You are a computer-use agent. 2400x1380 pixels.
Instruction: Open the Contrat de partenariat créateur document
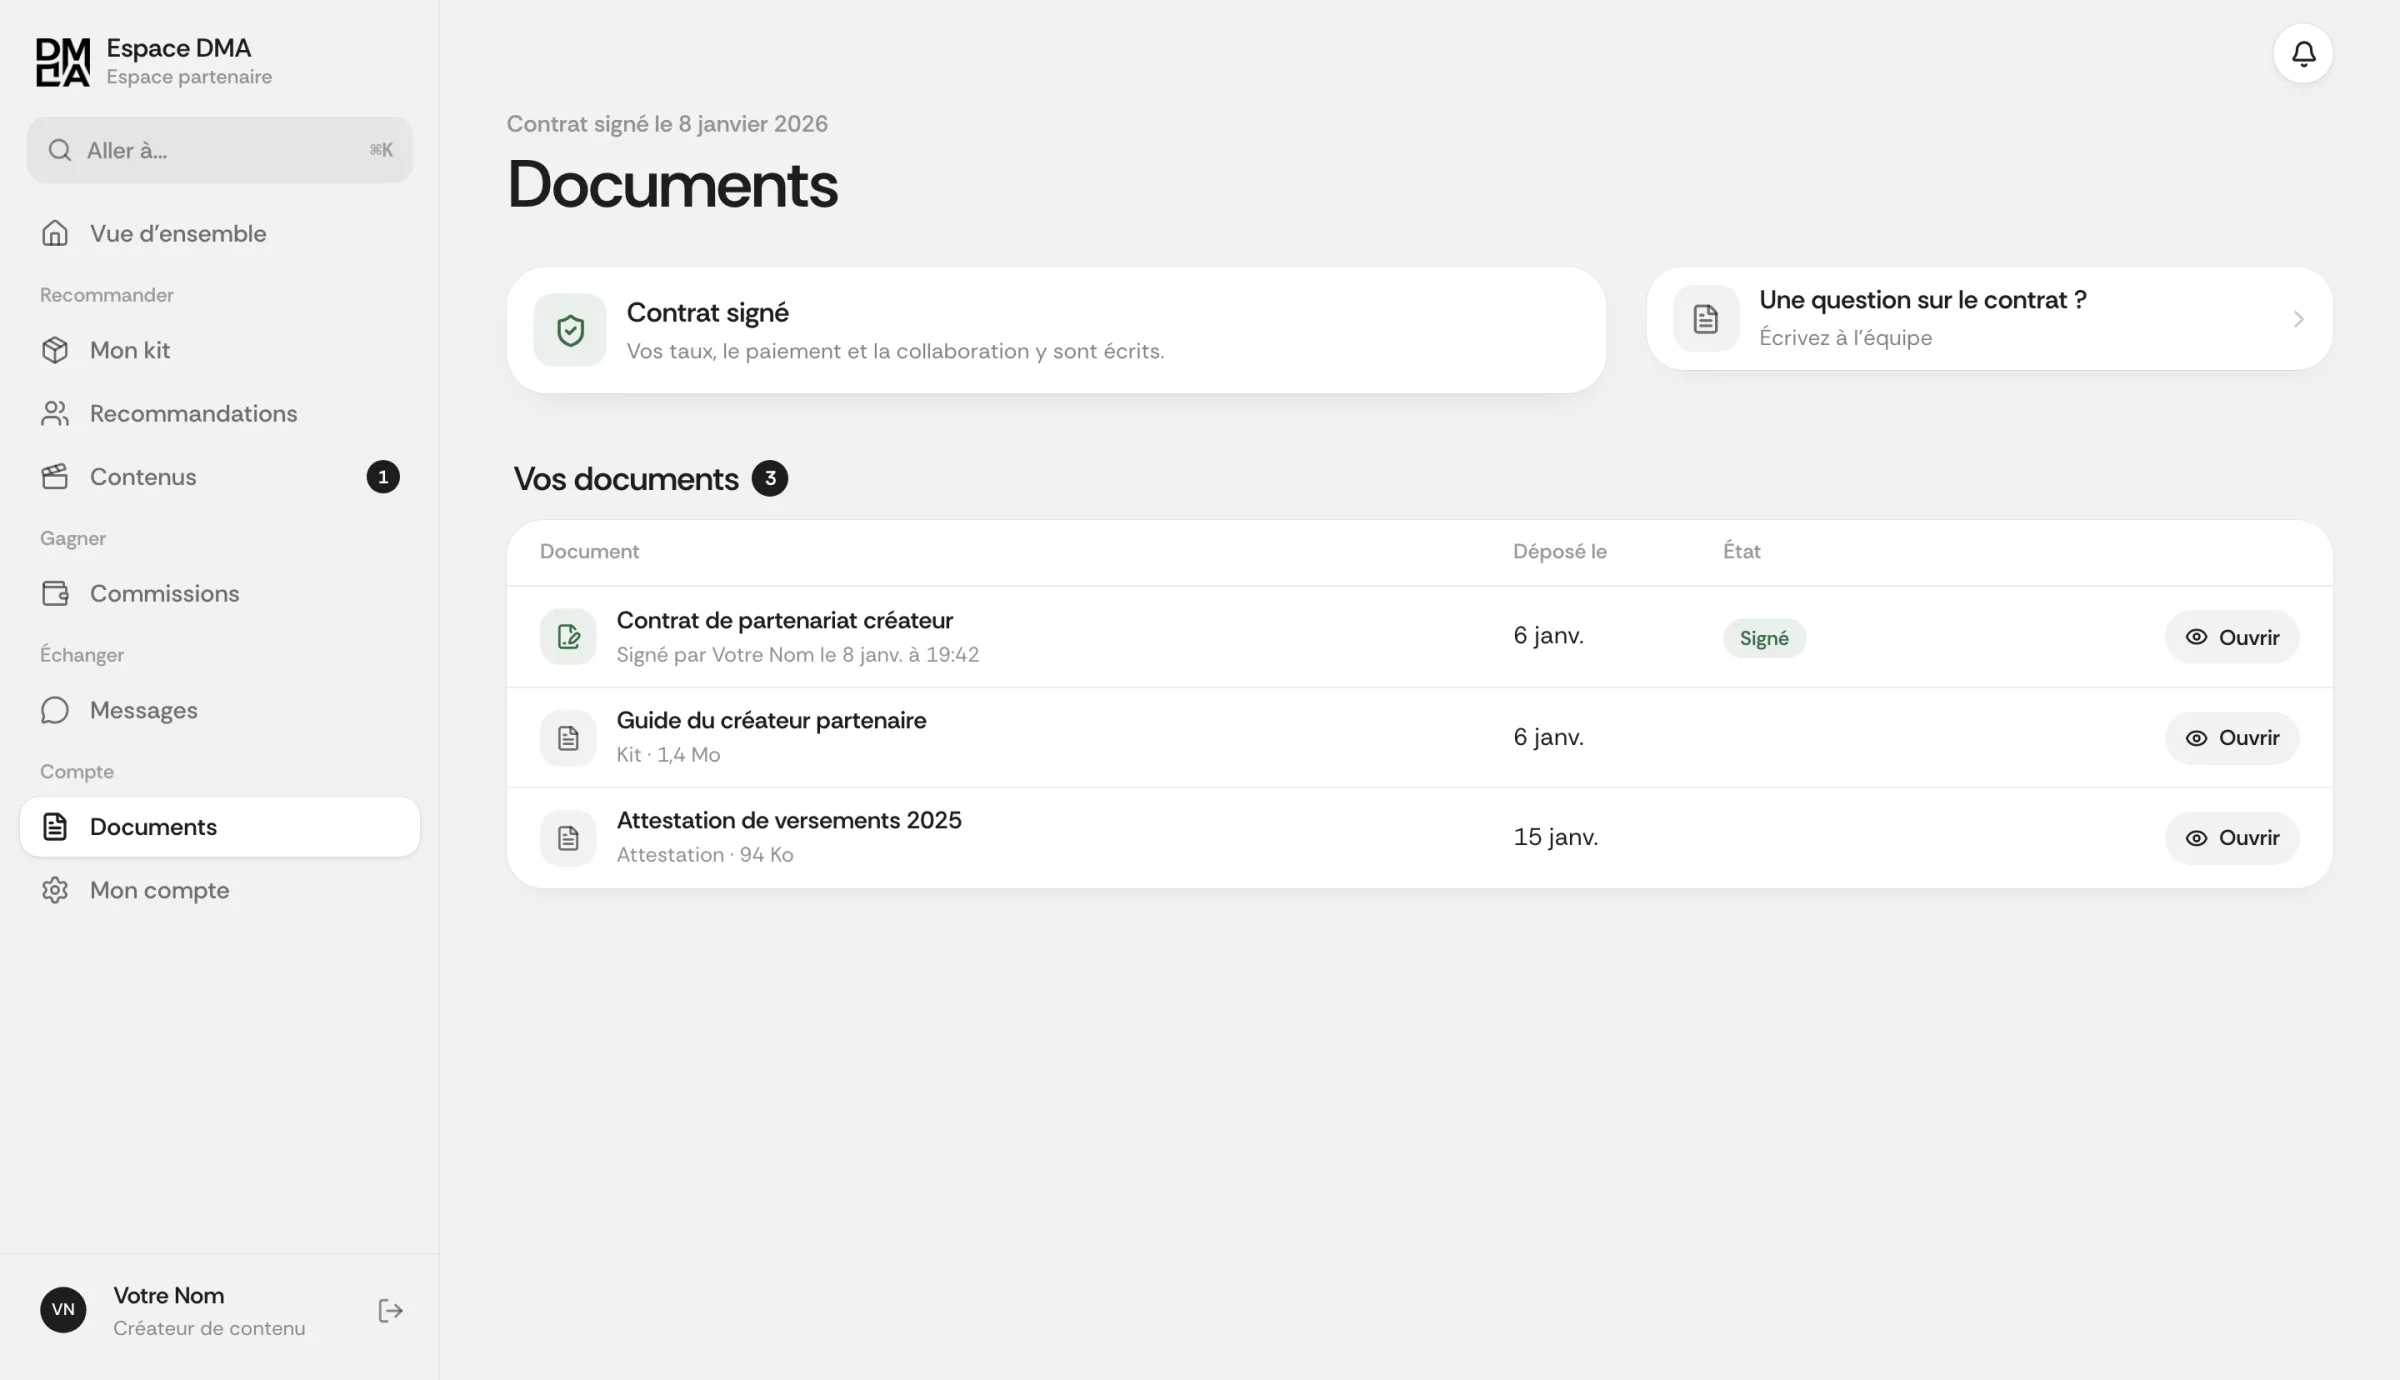[x=2232, y=637]
